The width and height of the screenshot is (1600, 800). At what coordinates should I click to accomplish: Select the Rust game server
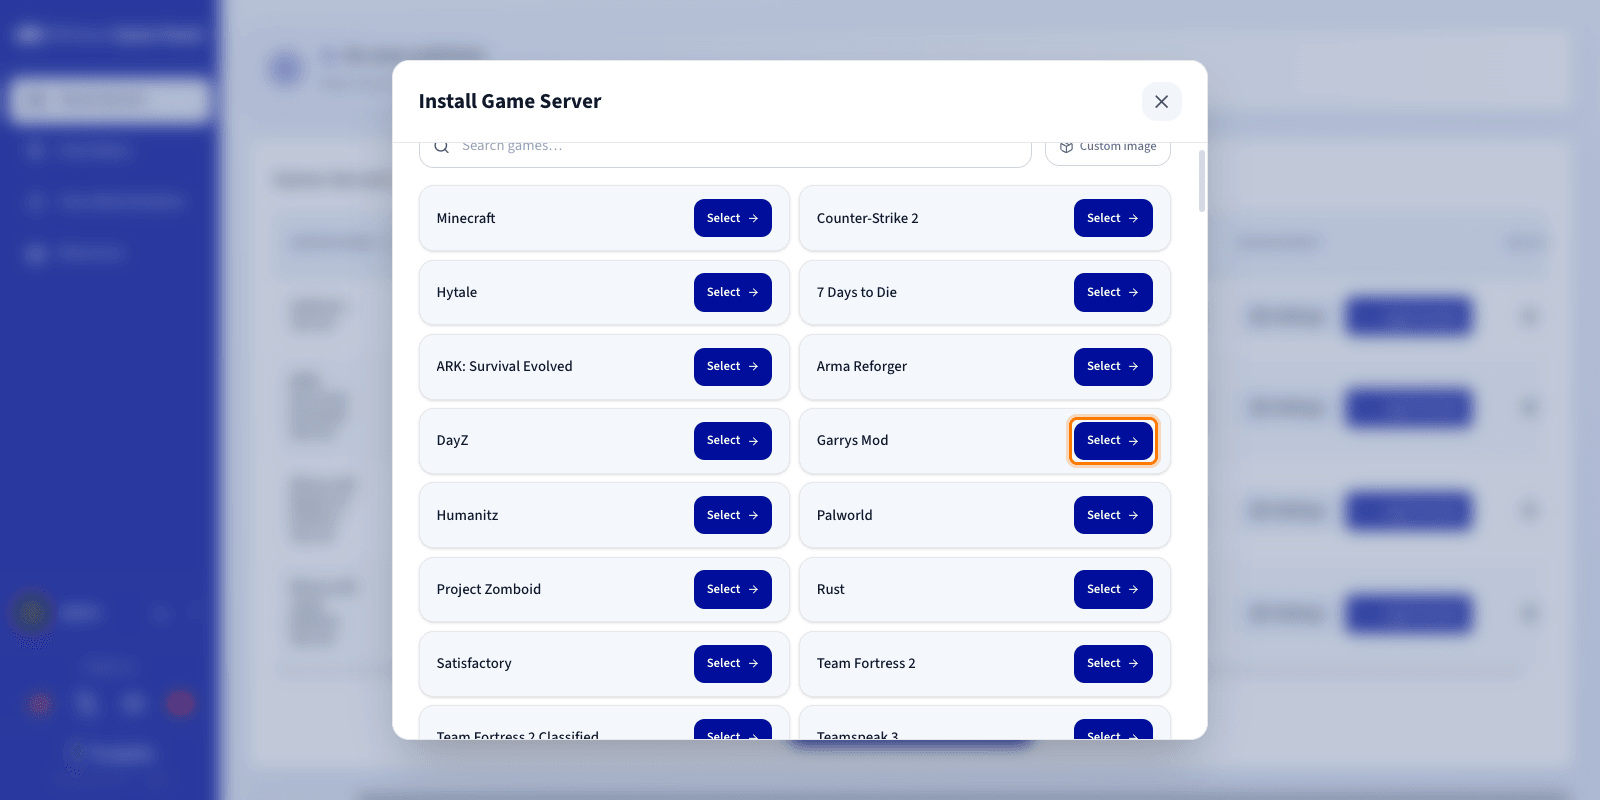tap(1113, 589)
